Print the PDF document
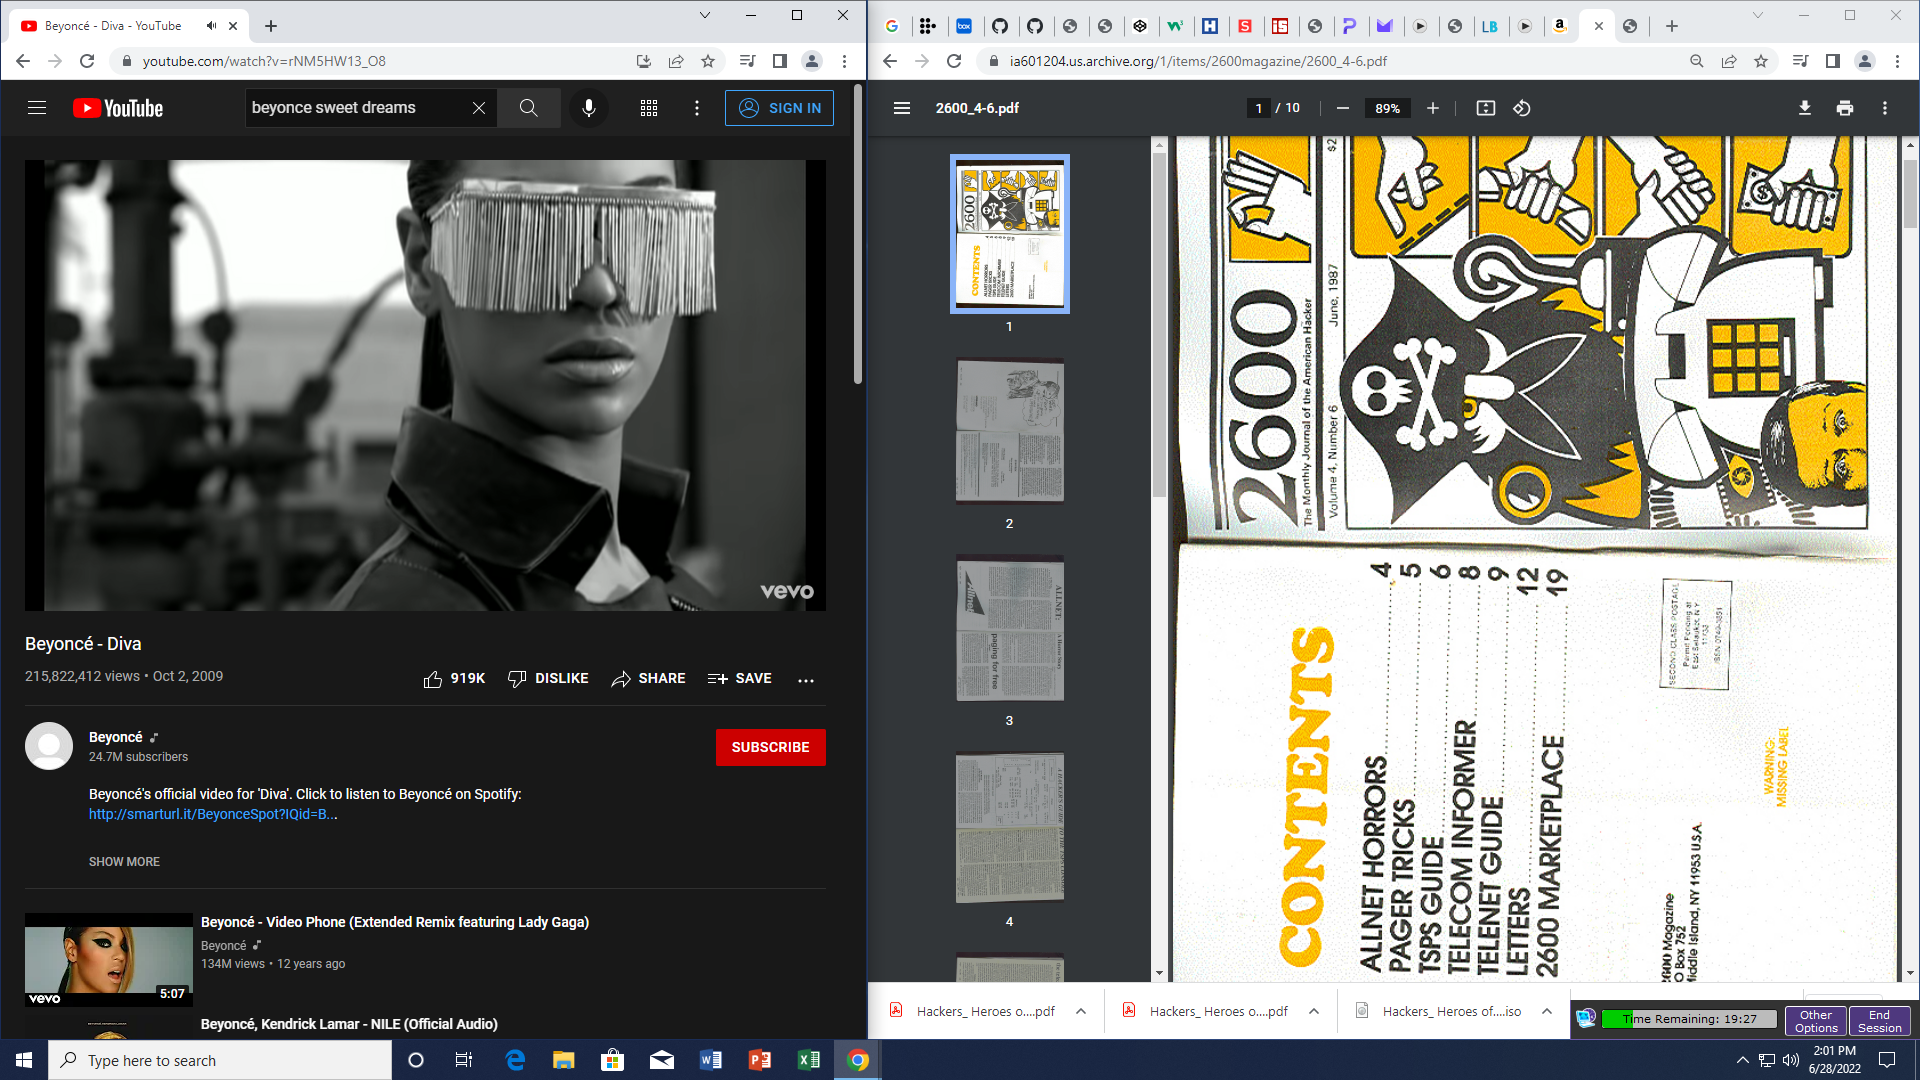The image size is (1920, 1080). tap(1845, 108)
